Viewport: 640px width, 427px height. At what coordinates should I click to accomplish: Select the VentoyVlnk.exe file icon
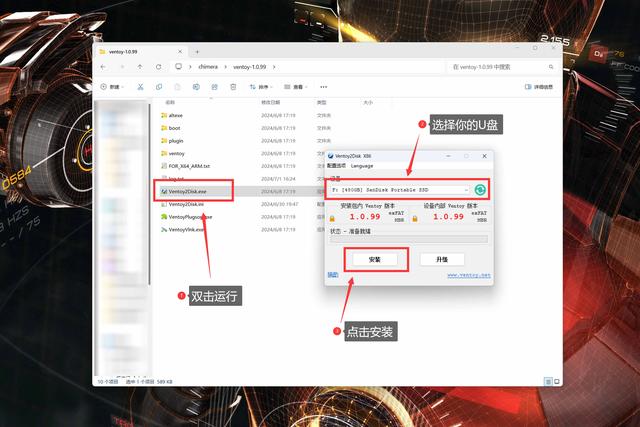point(164,230)
